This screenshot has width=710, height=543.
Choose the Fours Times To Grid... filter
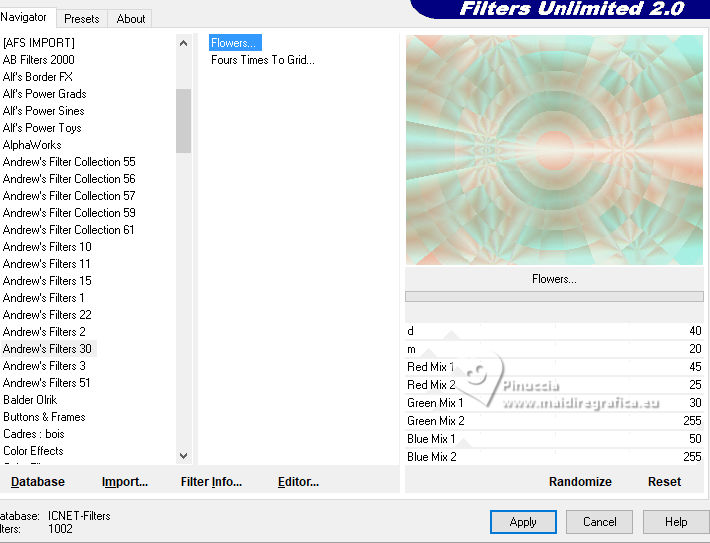click(x=263, y=60)
